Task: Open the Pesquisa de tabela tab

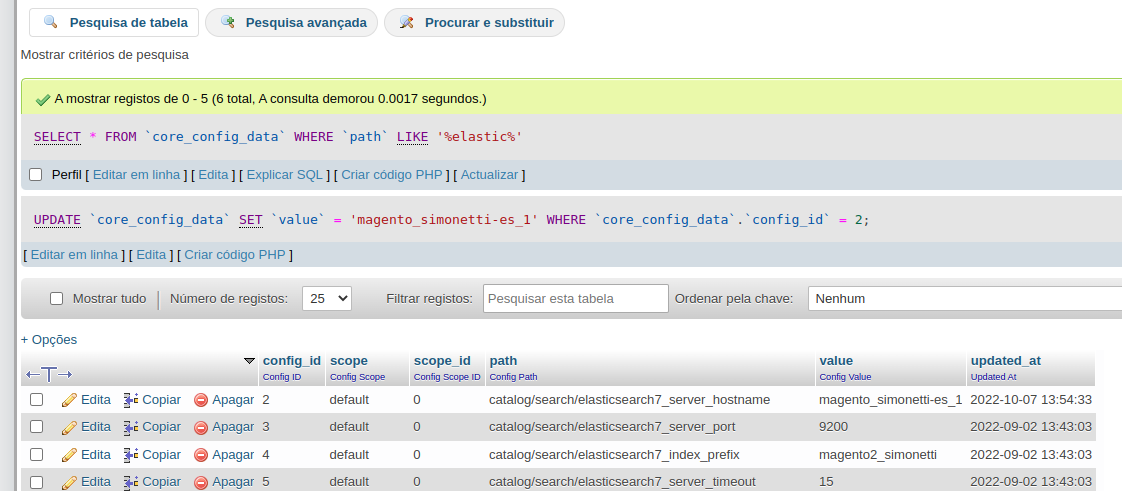Action: (114, 22)
